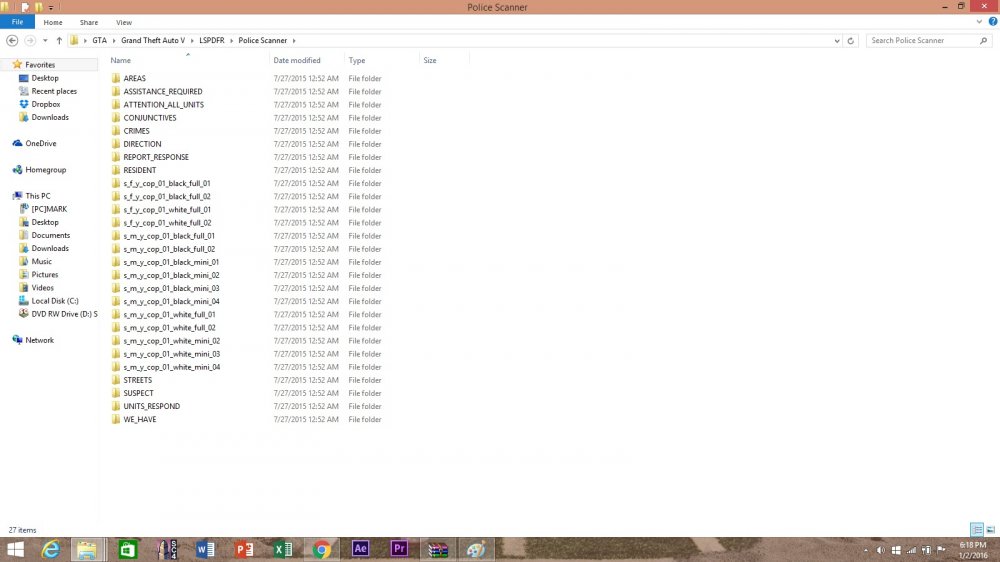Select s_m_y_cop_01_white_mini_04 folder
Viewport: 1000px width, 562px height.
[x=172, y=367]
